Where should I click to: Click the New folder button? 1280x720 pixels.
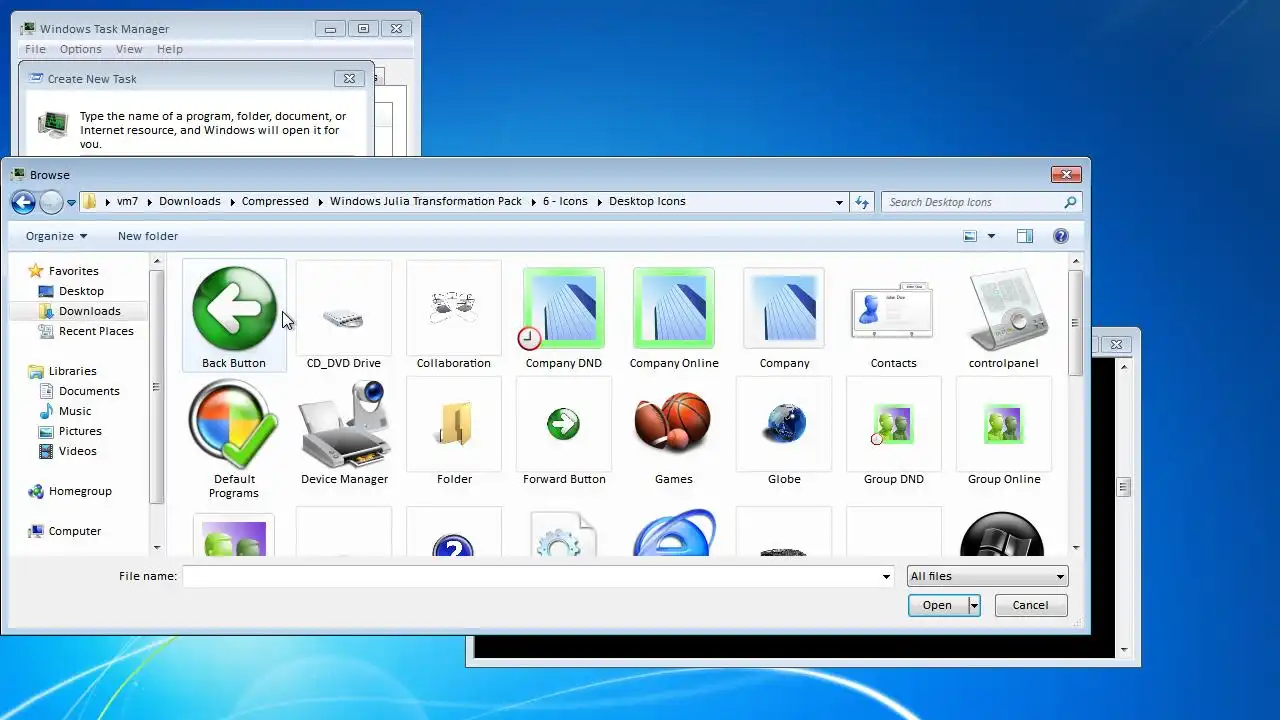click(x=148, y=236)
